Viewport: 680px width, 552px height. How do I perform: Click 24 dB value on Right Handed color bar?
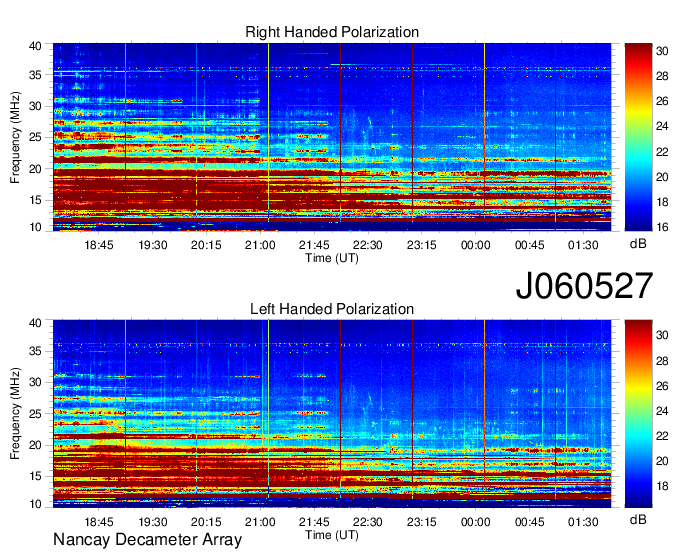[662, 126]
